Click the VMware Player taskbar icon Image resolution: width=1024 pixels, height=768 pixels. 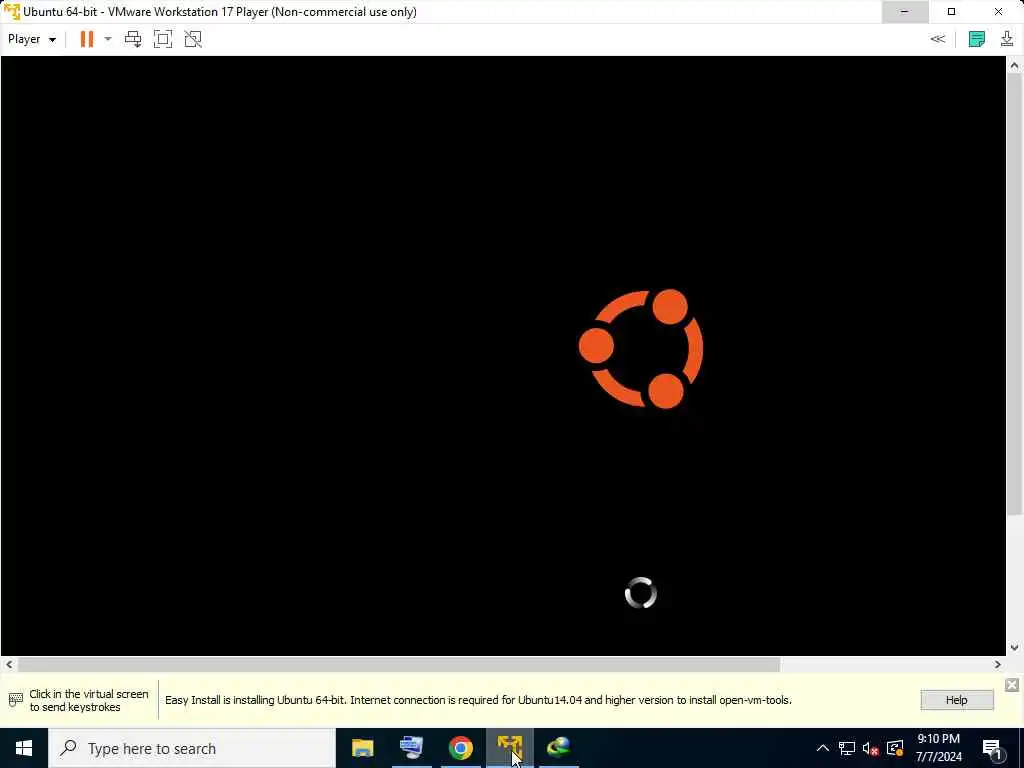(509, 748)
